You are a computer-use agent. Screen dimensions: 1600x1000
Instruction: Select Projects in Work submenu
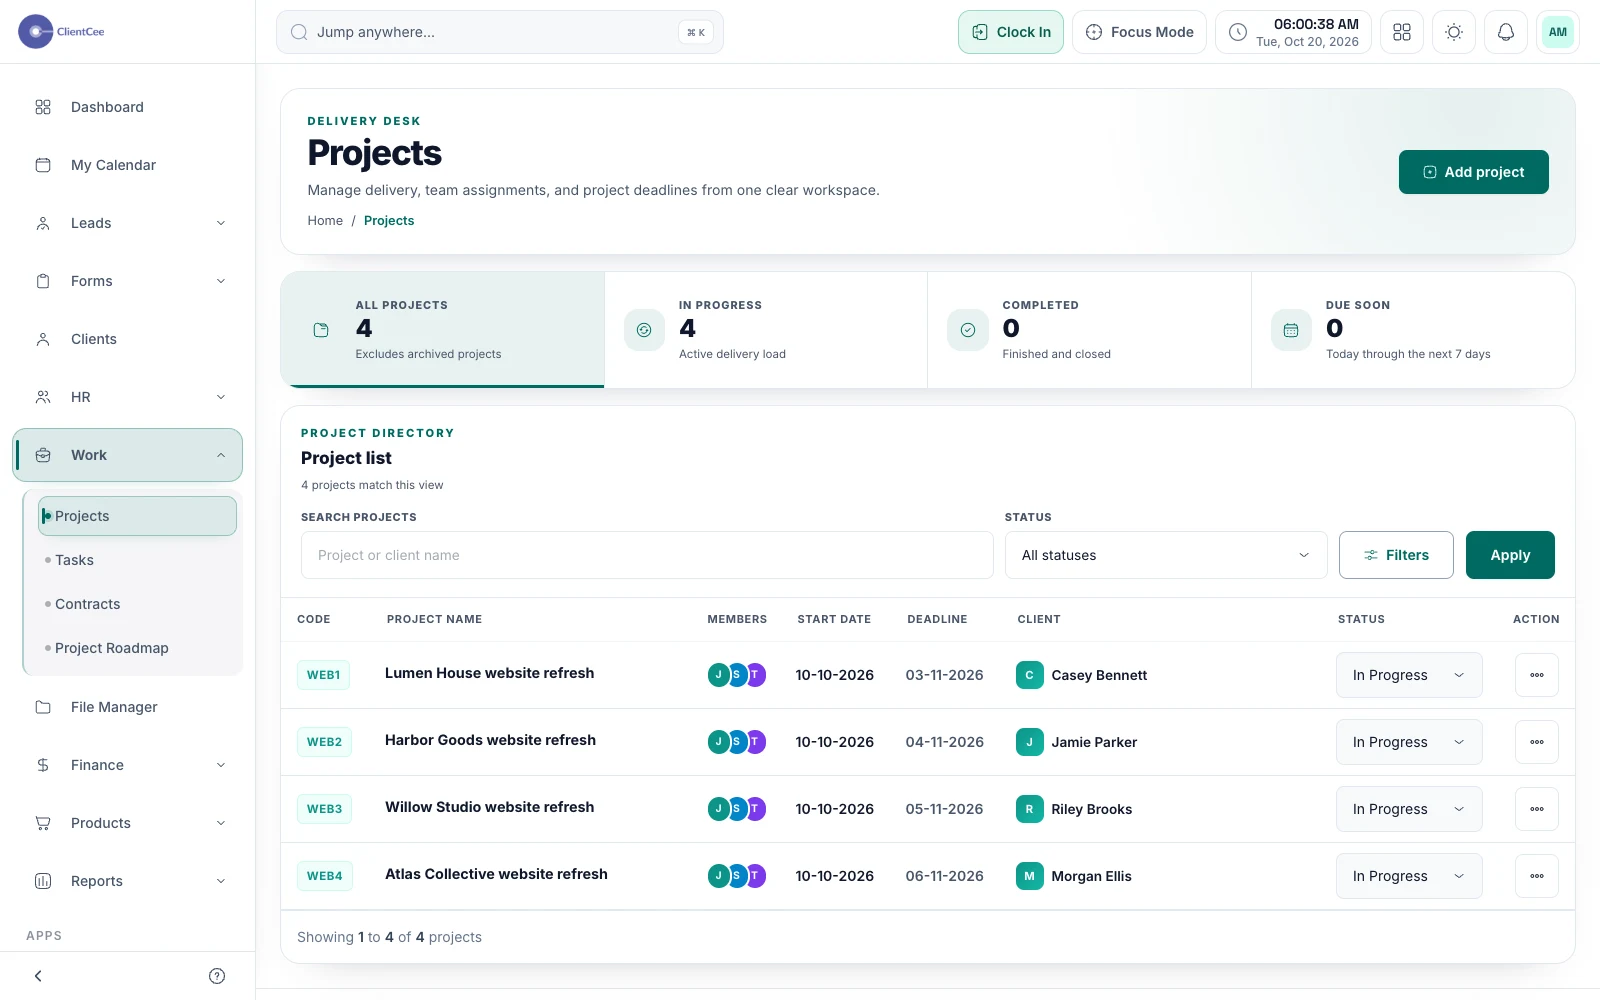pyautogui.click(x=137, y=516)
